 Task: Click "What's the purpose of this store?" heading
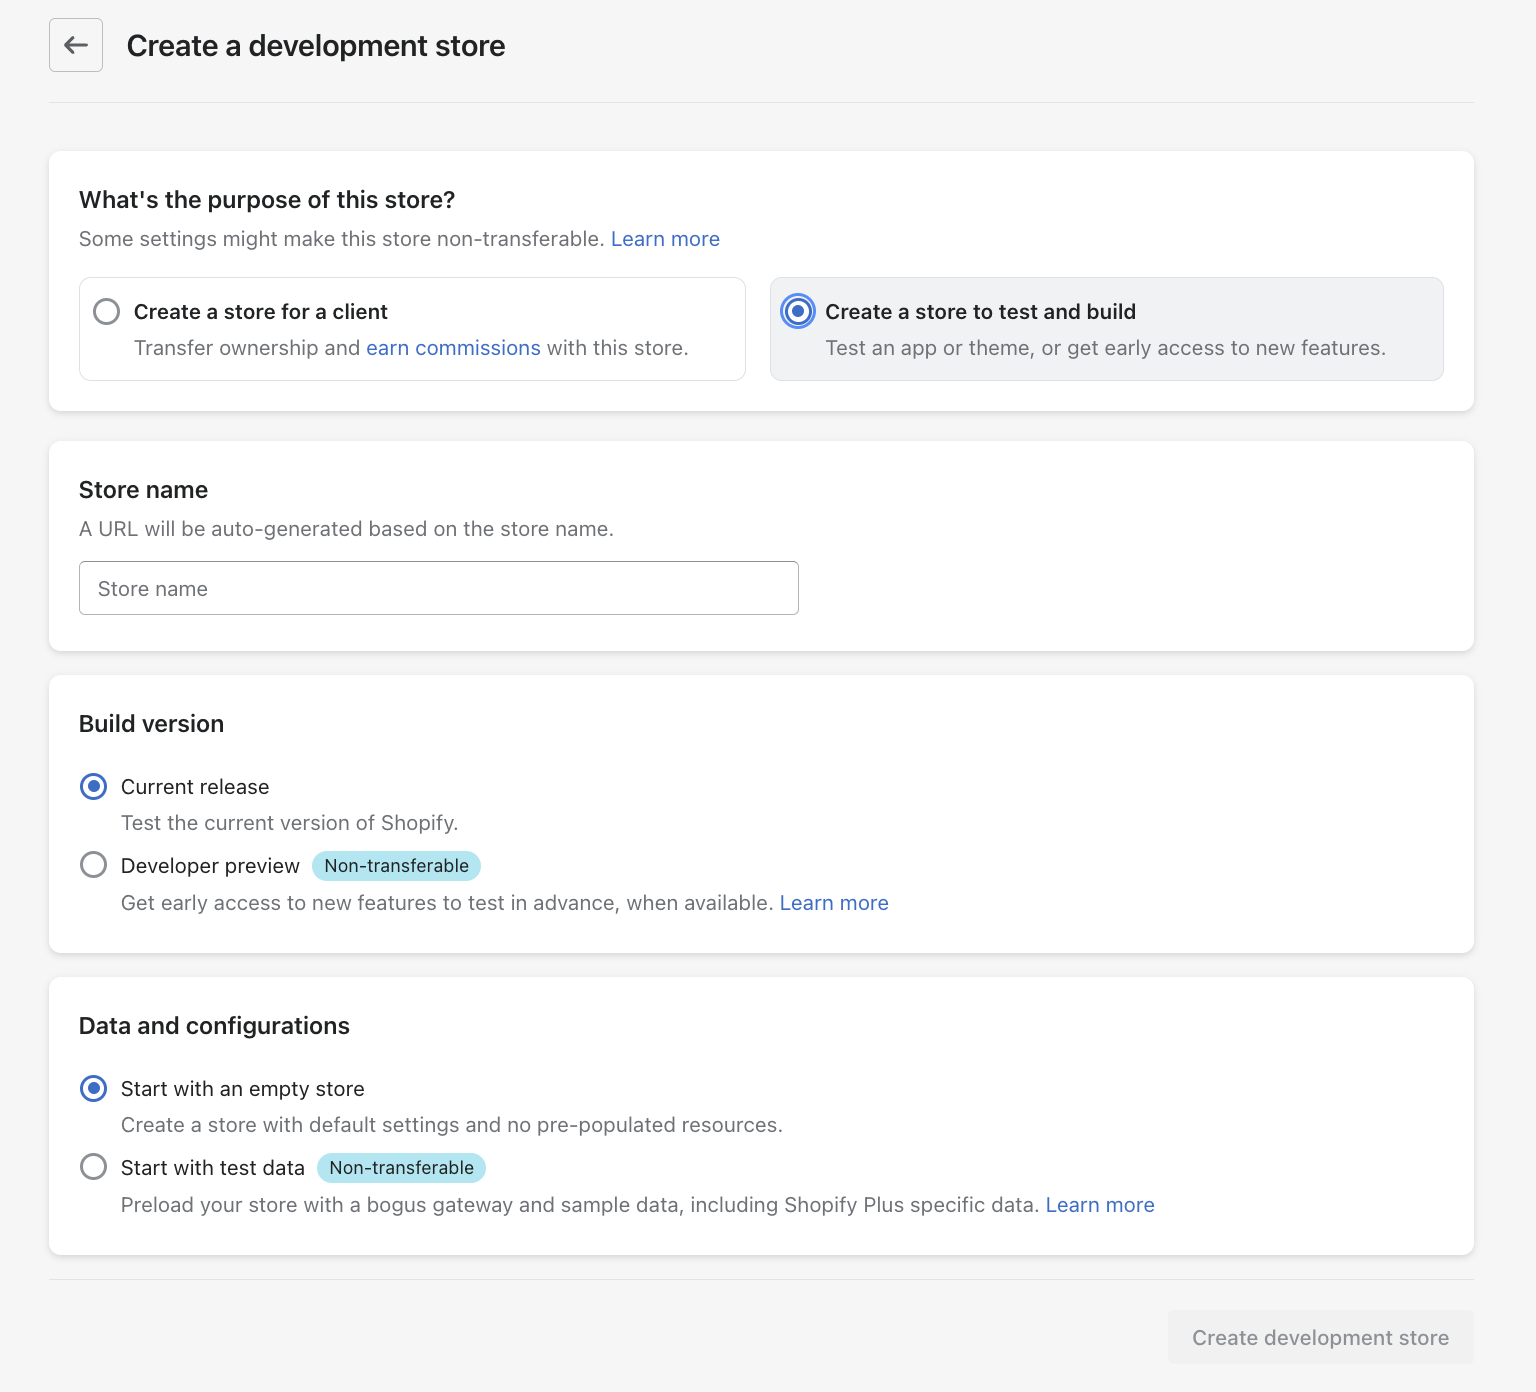[x=267, y=200]
